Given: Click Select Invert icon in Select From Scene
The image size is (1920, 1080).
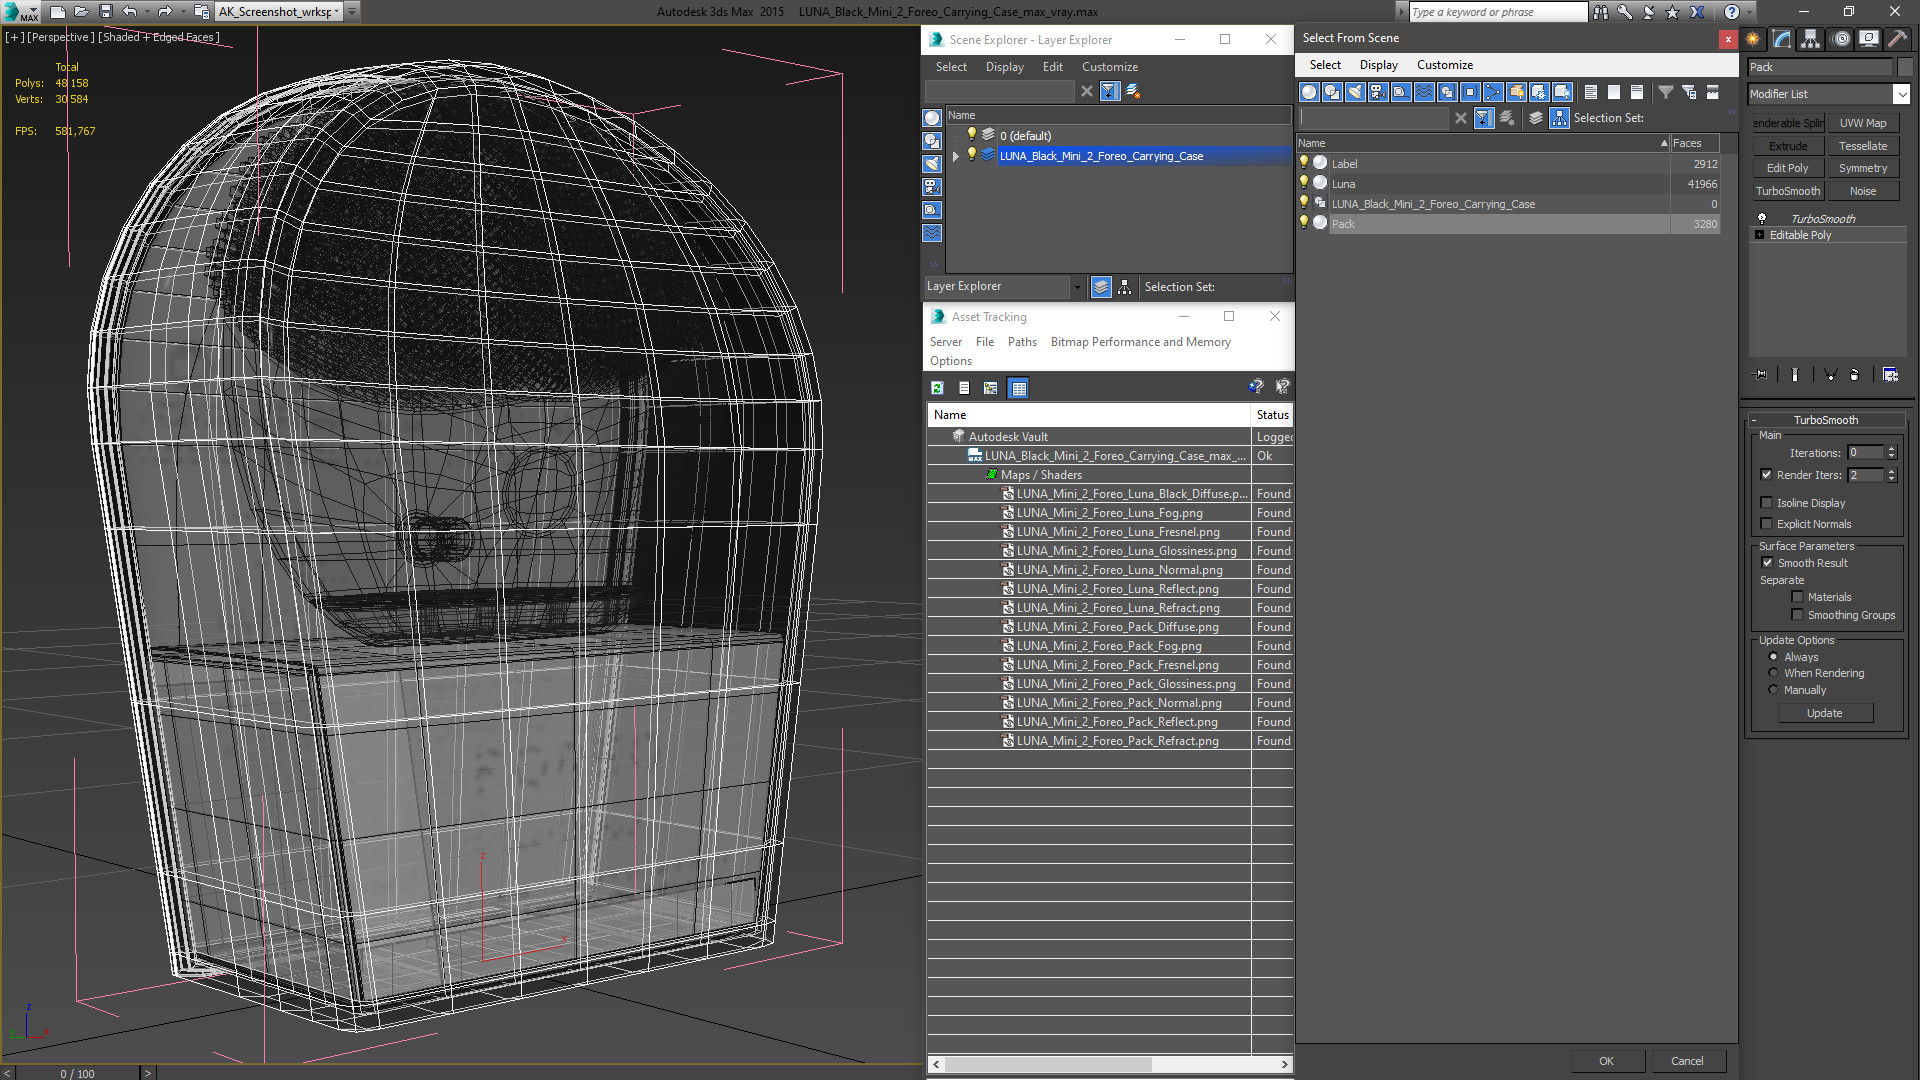Looking at the screenshot, I should pyautogui.click(x=1637, y=92).
